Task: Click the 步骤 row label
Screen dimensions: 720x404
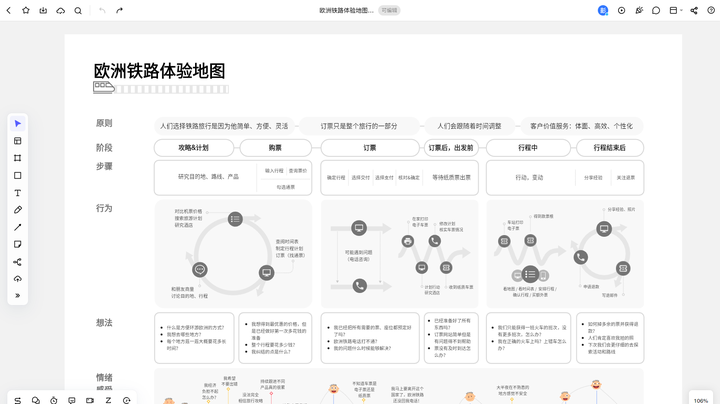Action: tap(104, 166)
